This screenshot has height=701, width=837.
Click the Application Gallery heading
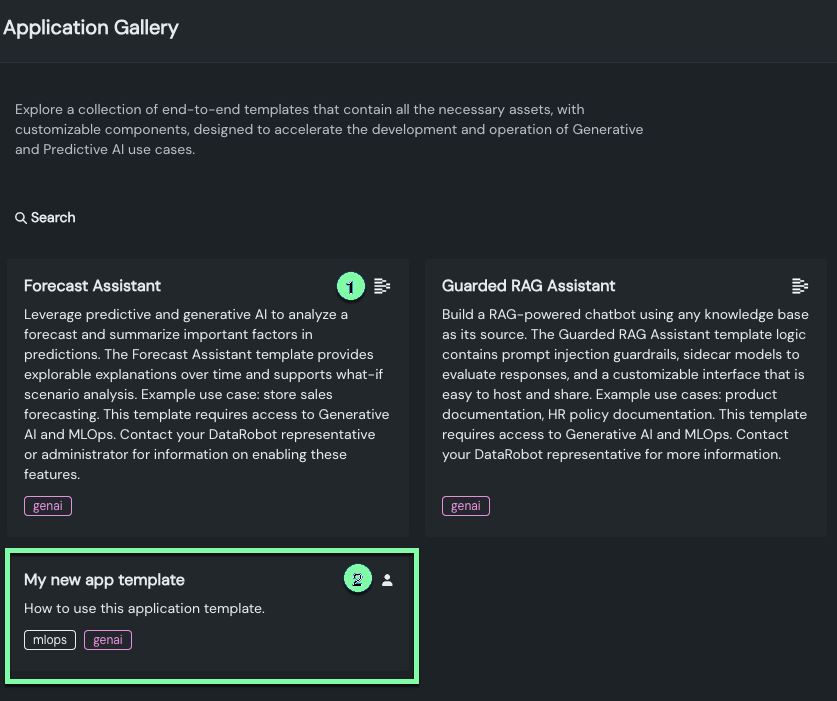coord(91,28)
